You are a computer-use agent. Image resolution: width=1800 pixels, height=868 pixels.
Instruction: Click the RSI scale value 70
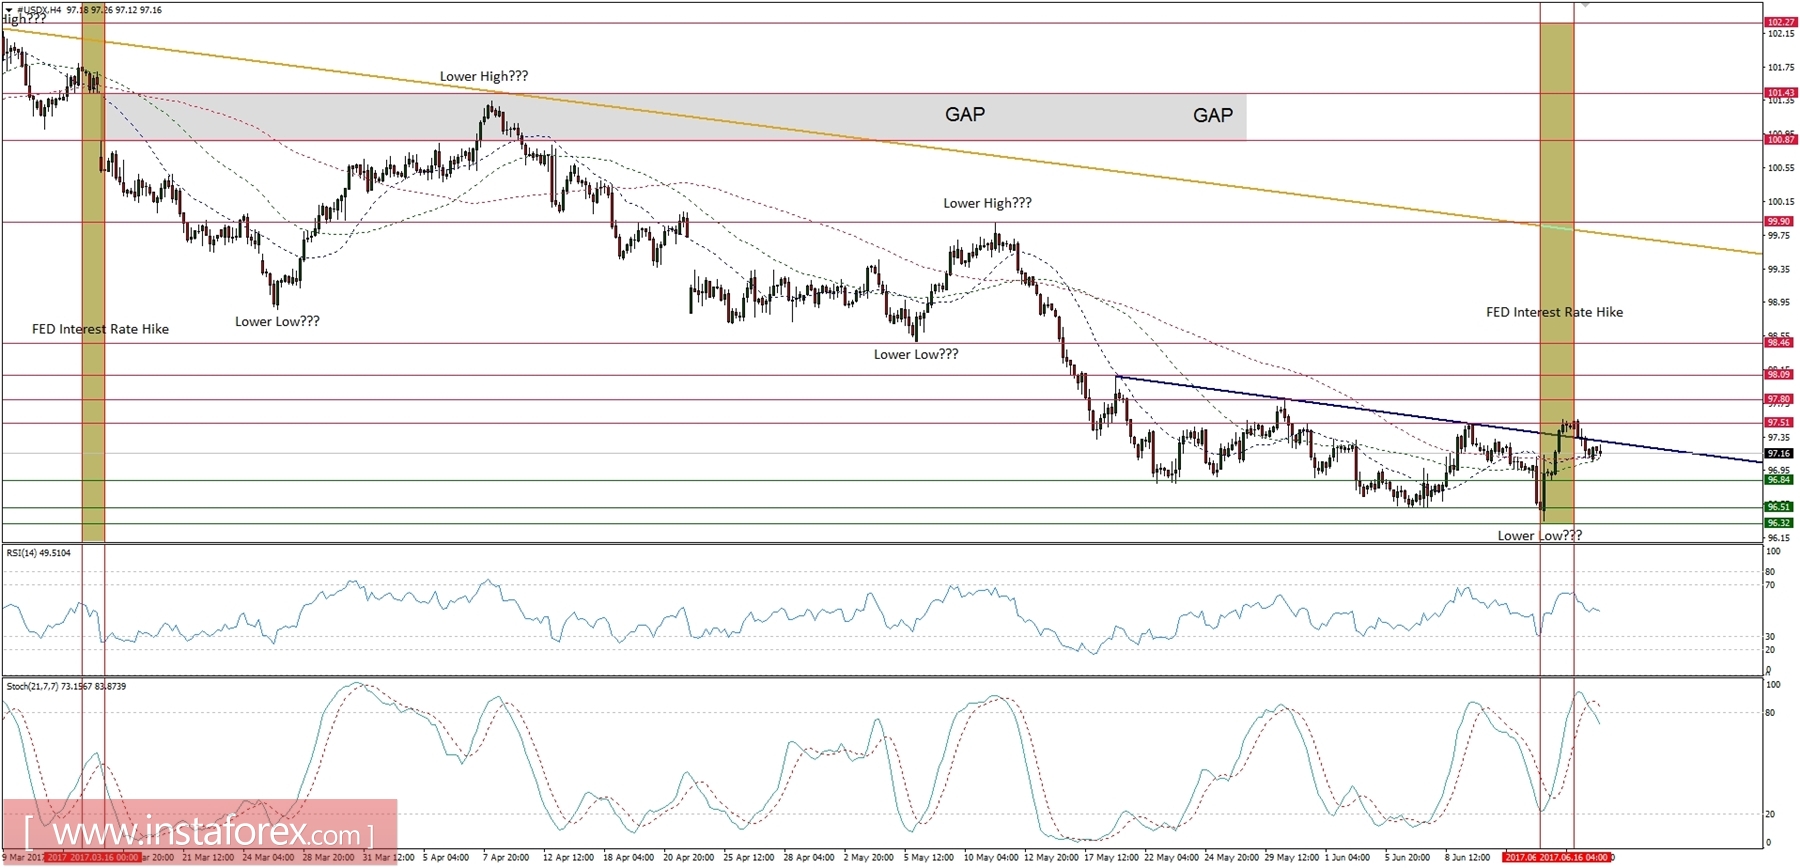(1771, 585)
